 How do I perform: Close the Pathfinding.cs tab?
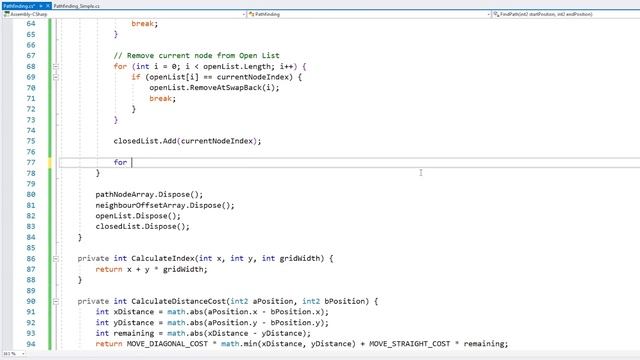tap(47, 6)
